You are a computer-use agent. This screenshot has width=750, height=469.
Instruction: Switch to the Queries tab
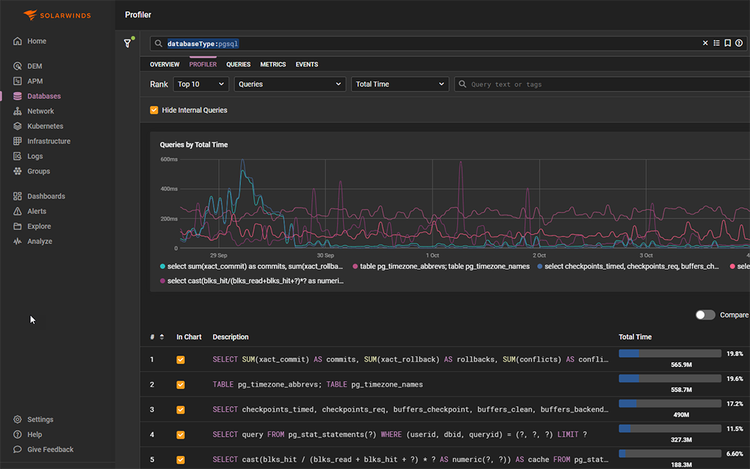click(238, 65)
